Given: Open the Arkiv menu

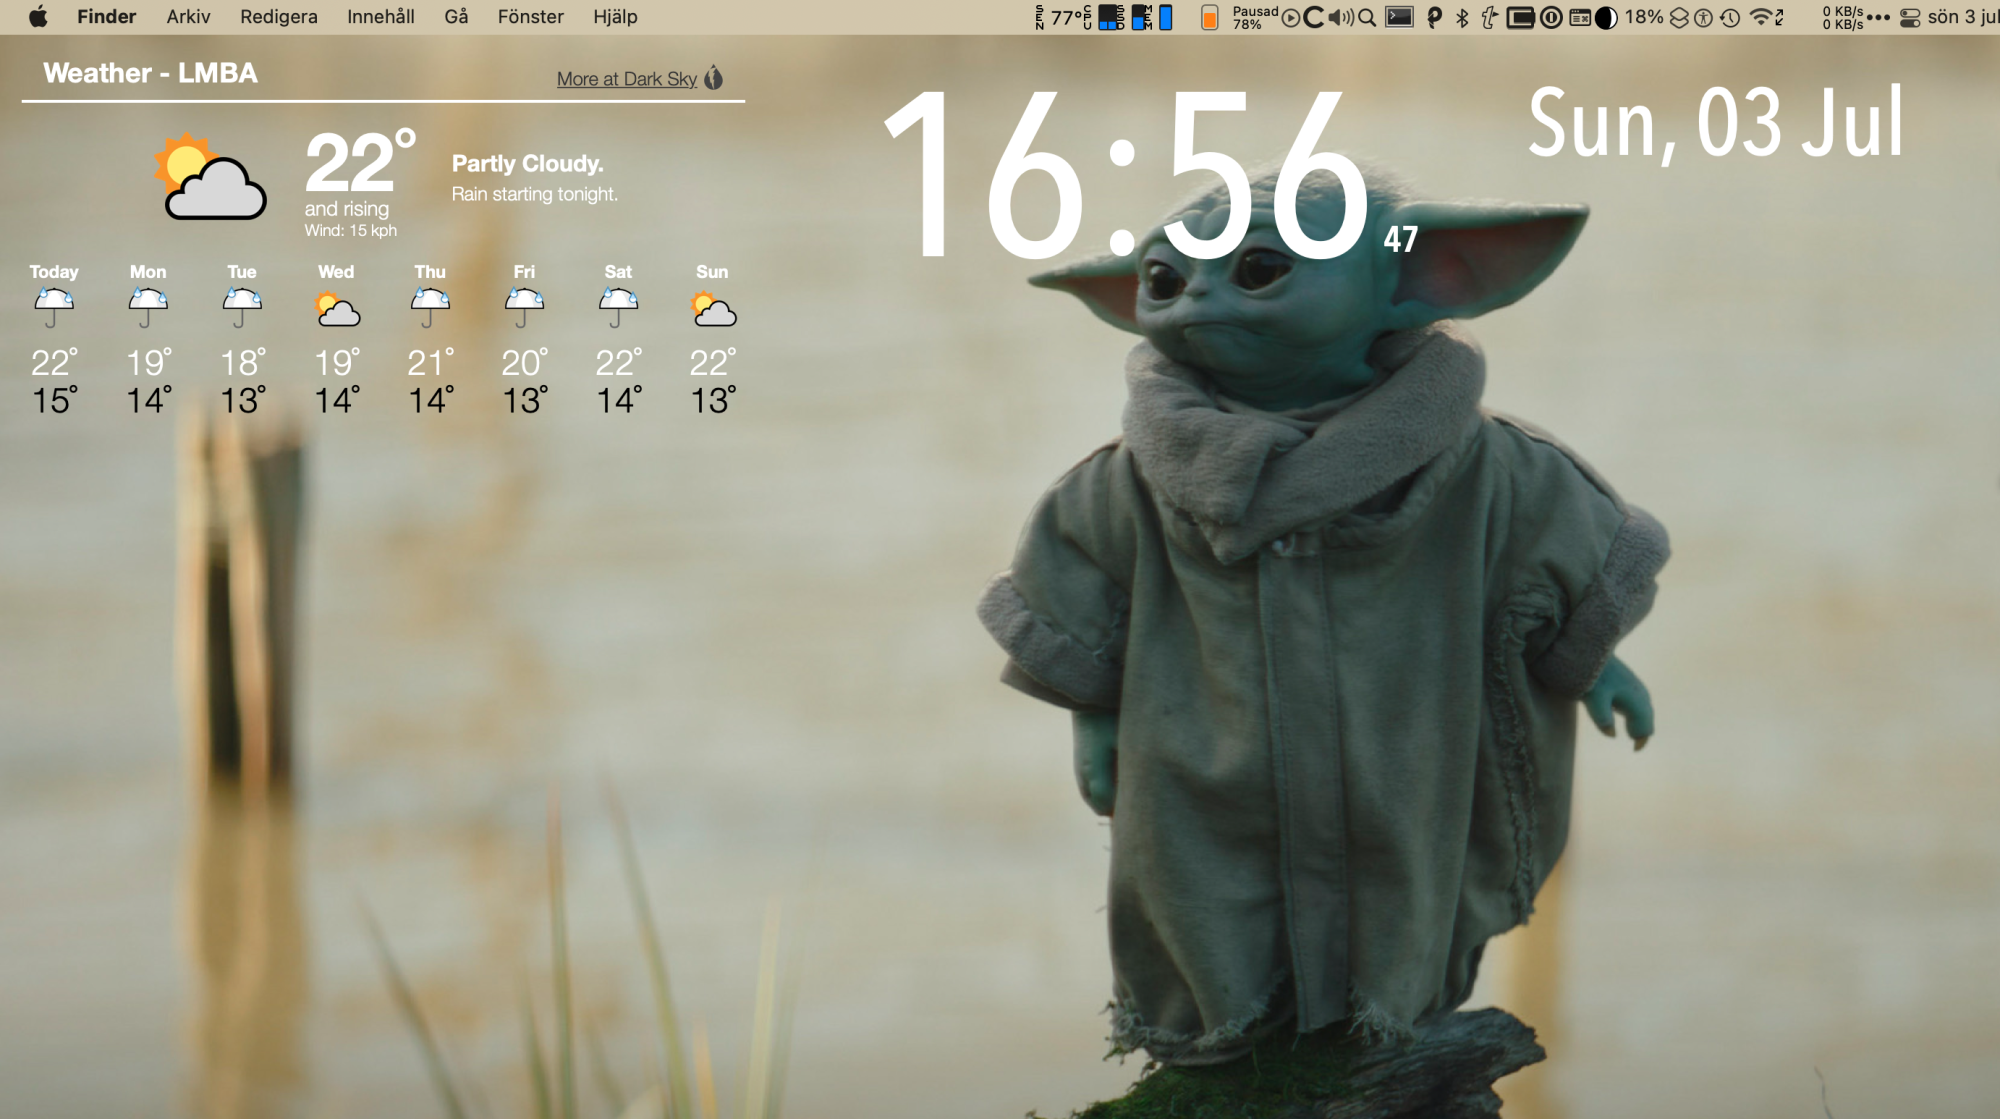Looking at the screenshot, I should click(x=188, y=17).
